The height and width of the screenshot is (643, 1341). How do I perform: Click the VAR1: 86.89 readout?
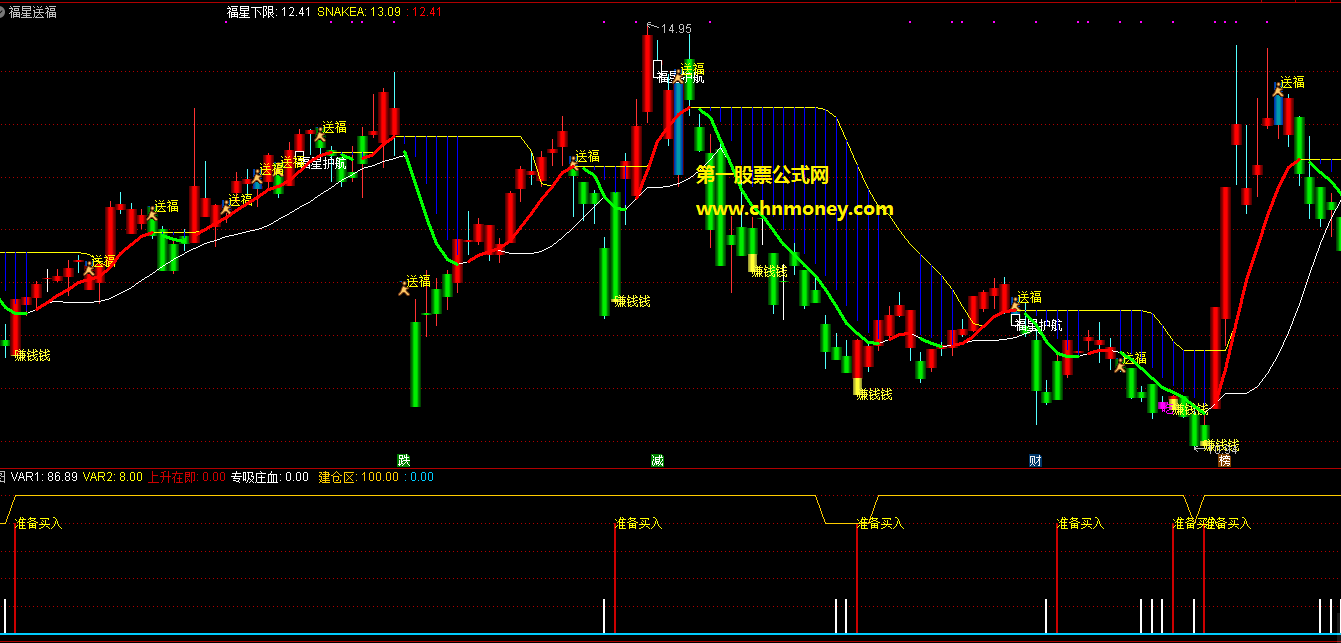point(44,477)
